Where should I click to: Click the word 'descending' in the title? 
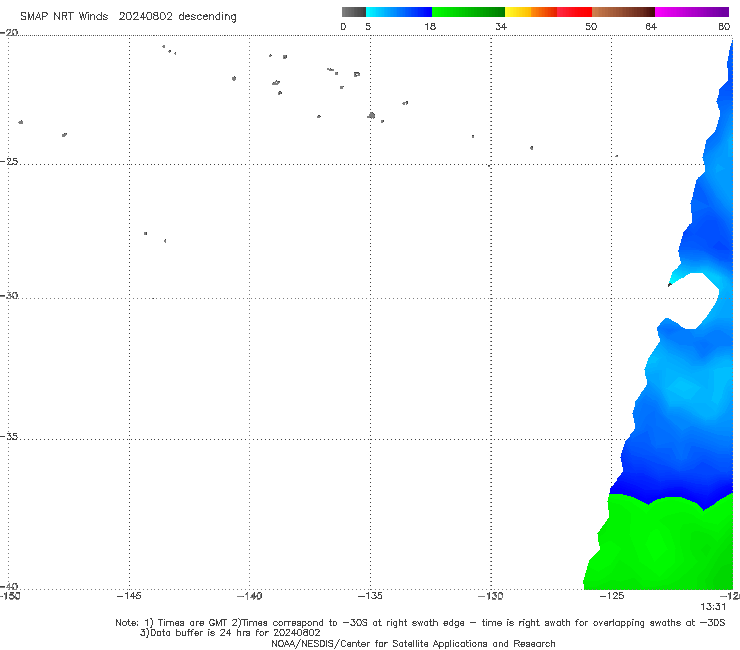207,17
